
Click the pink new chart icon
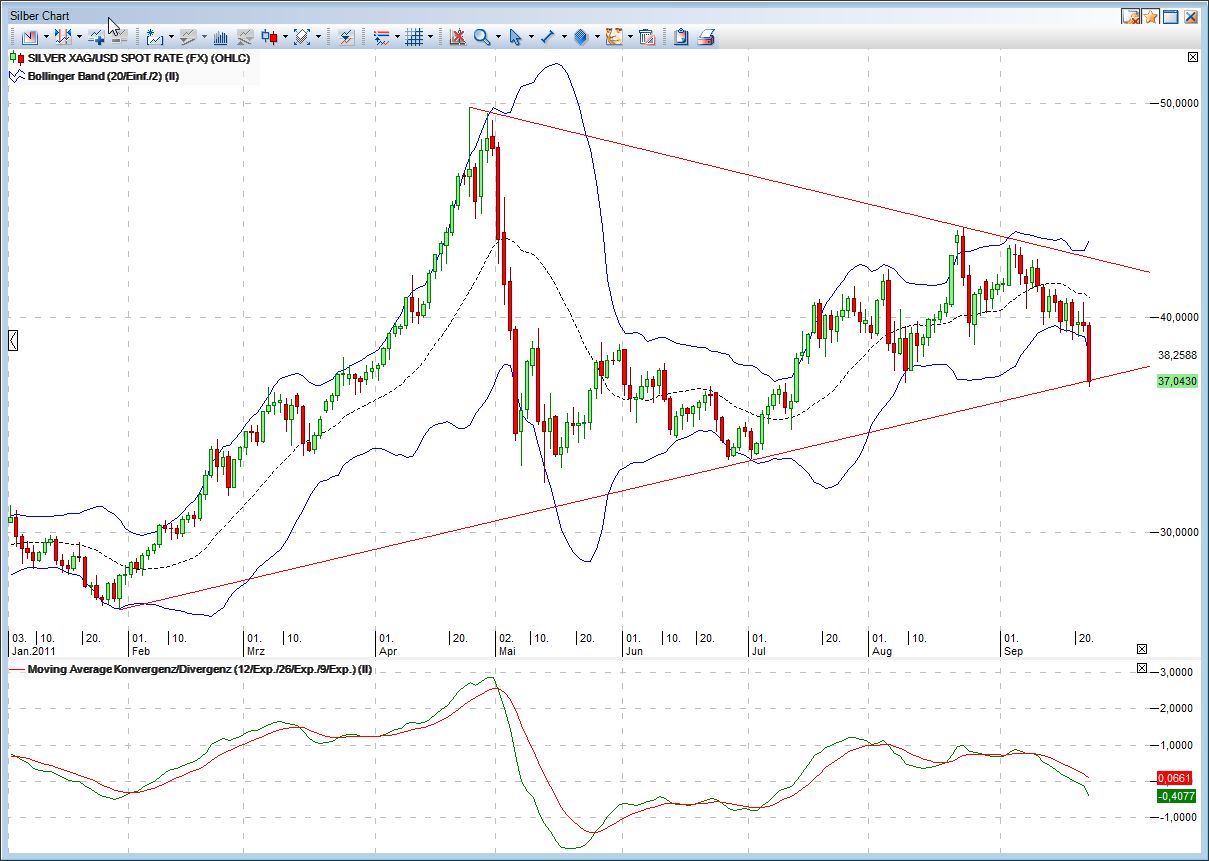[x=29, y=37]
